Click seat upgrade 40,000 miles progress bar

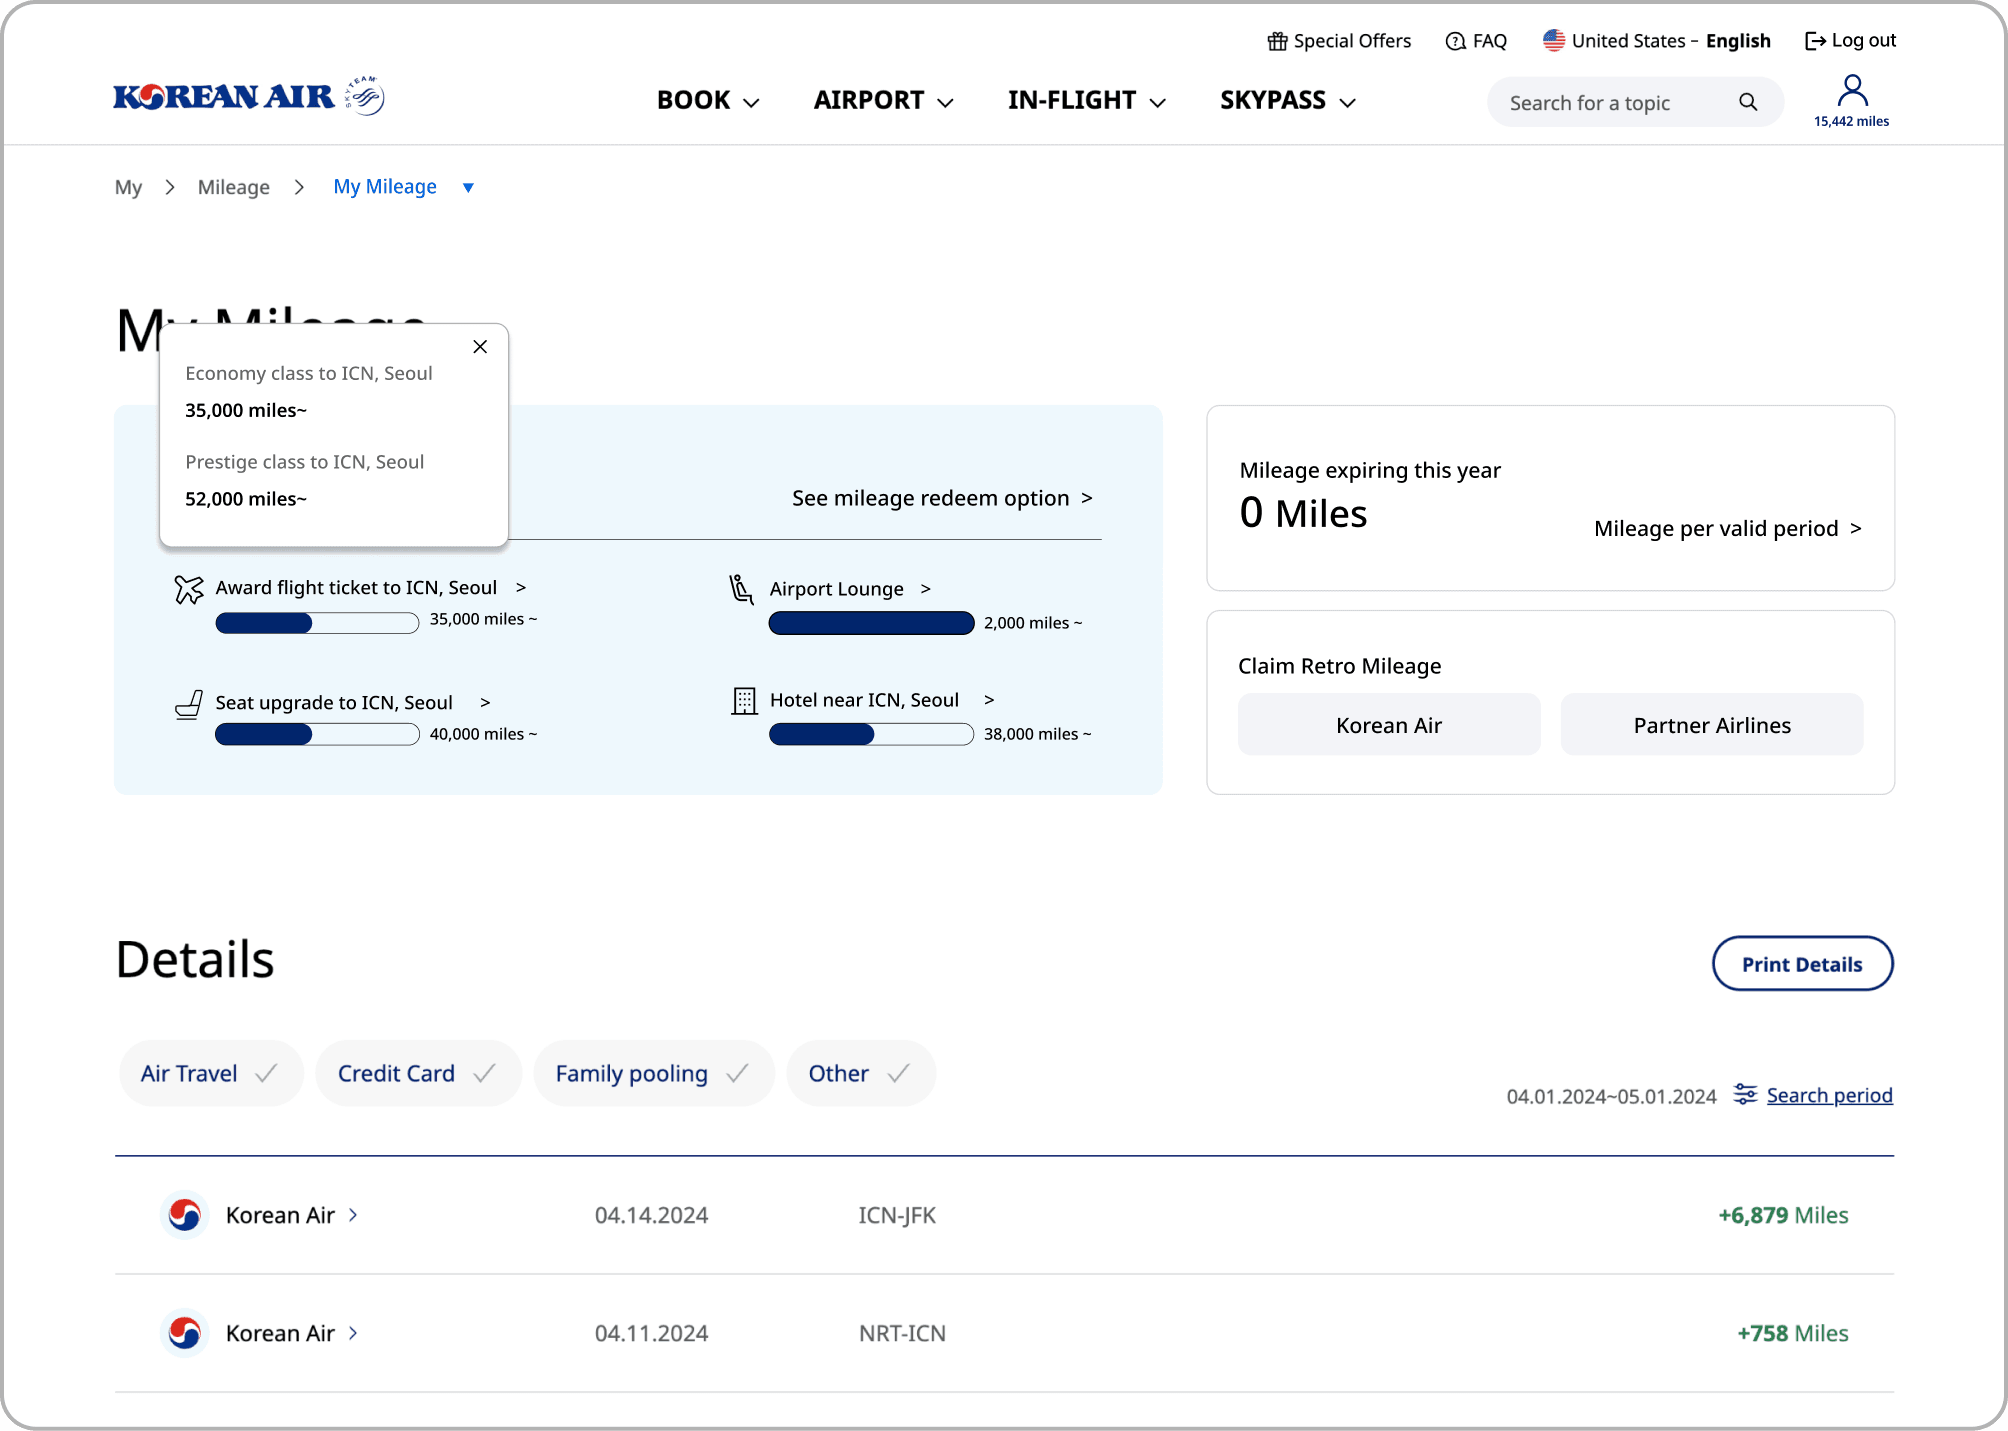(317, 735)
